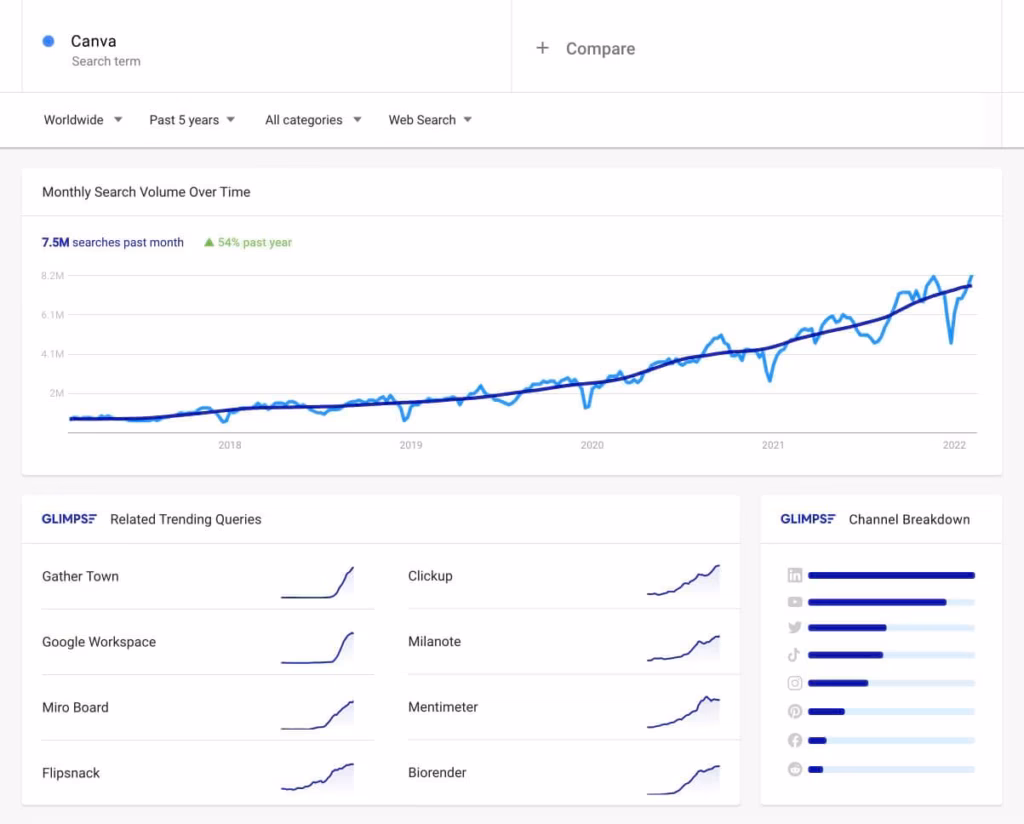The width and height of the screenshot is (1024, 824).
Task: Click the Twitter channel icon
Action: pyautogui.click(x=794, y=628)
